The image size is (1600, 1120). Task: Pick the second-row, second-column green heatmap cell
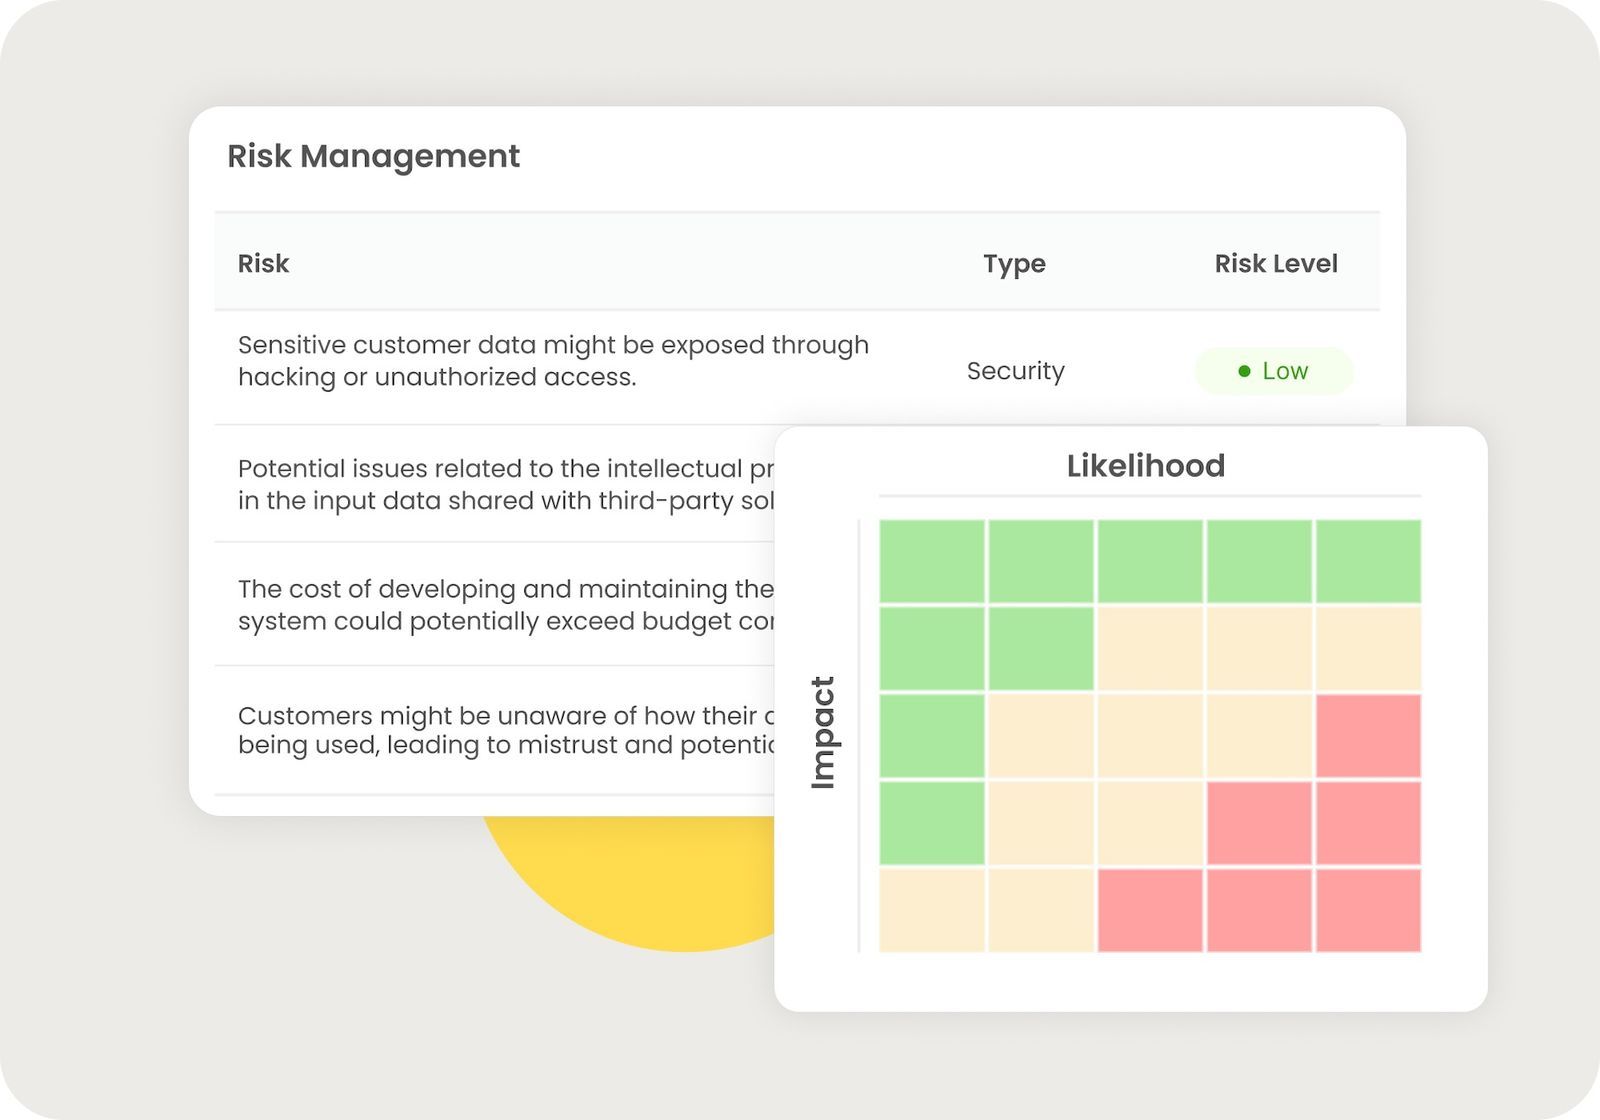click(x=1041, y=648)
